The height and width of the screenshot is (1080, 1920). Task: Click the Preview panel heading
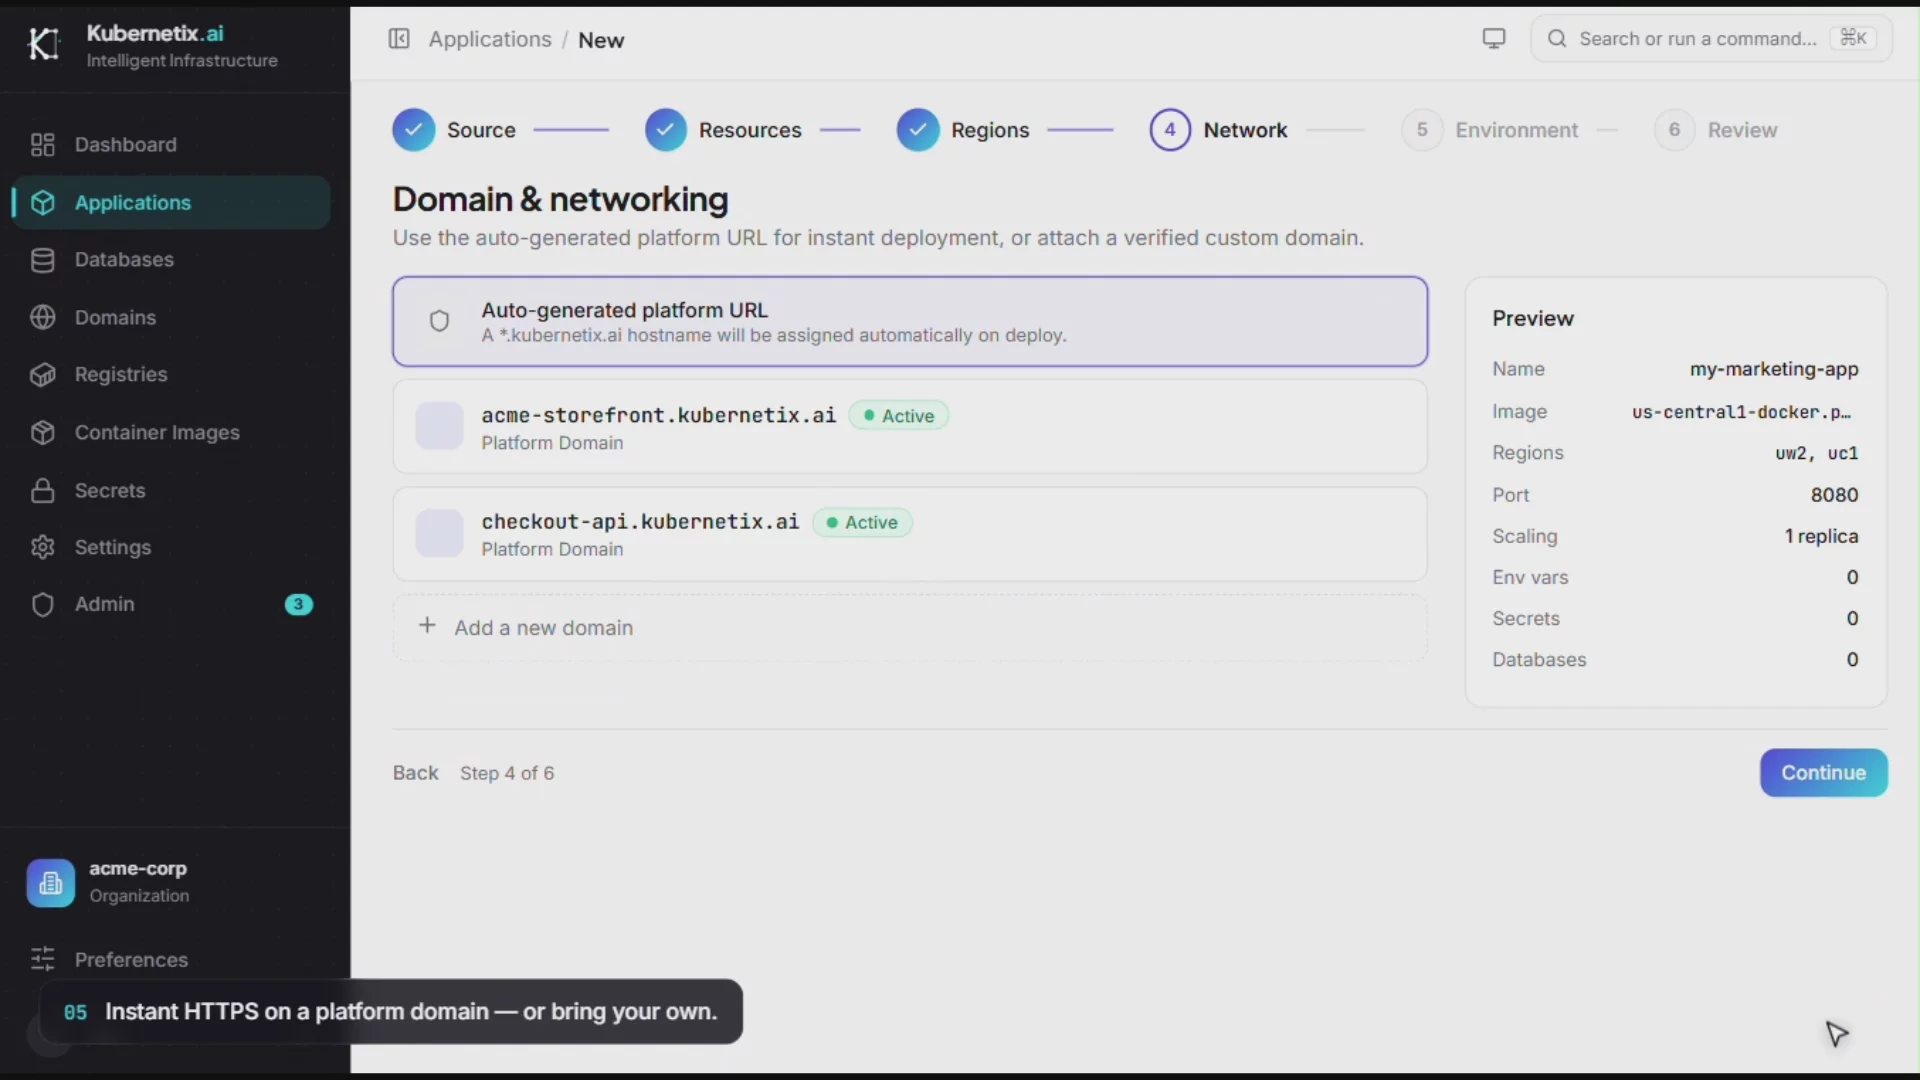pyautogui.click(x=1533, y=318)
